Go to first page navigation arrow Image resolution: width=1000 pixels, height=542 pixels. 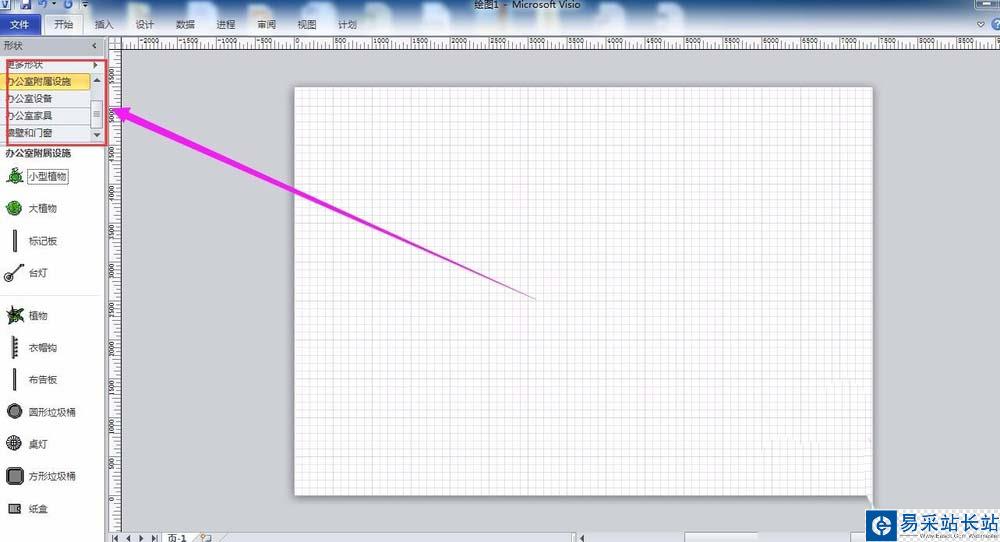coord(115,538)
